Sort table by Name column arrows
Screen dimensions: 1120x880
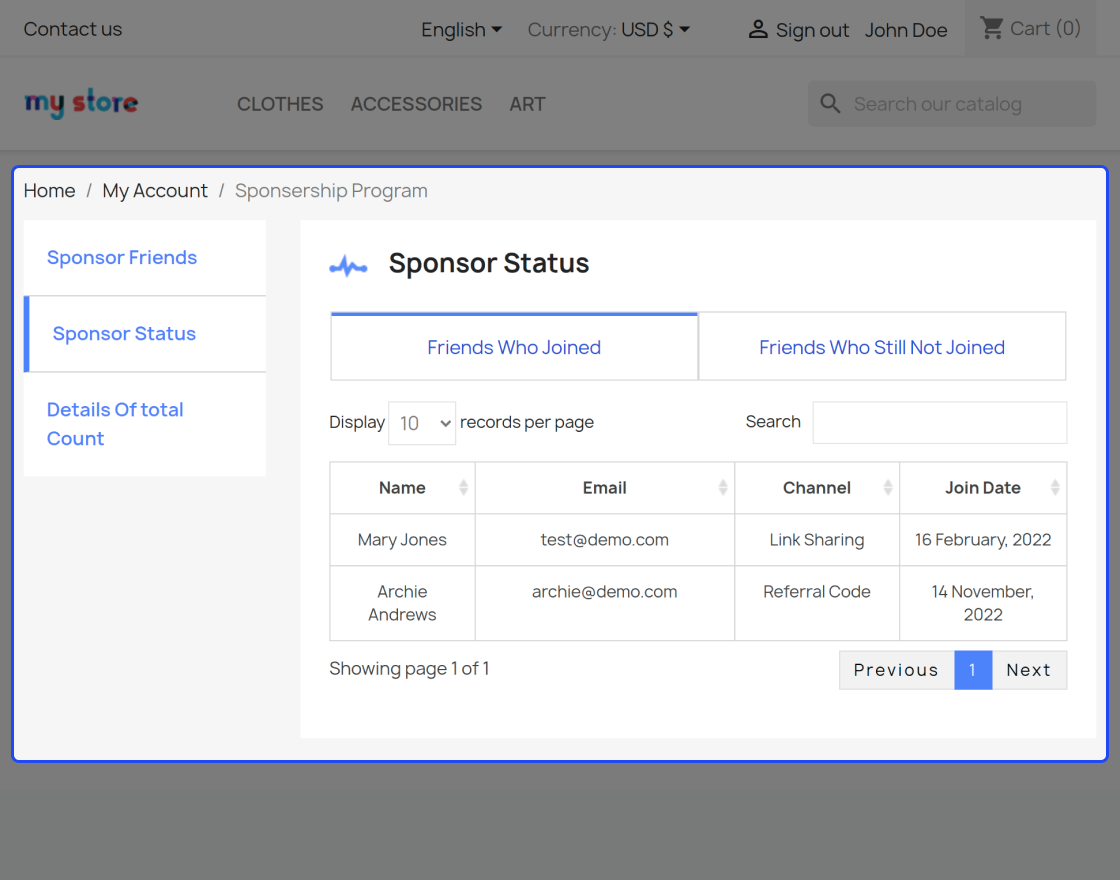pyautogui.click(x=464, y=488)
